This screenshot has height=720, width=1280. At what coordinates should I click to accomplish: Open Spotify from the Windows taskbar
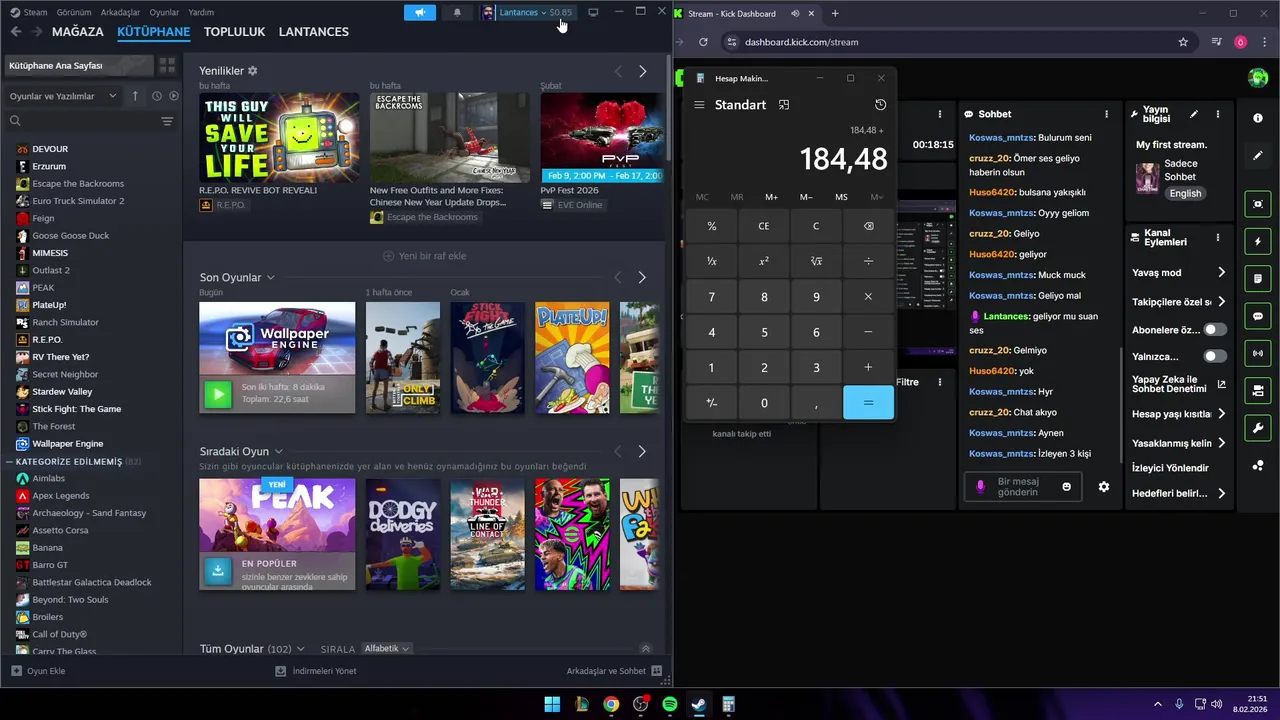669,705
